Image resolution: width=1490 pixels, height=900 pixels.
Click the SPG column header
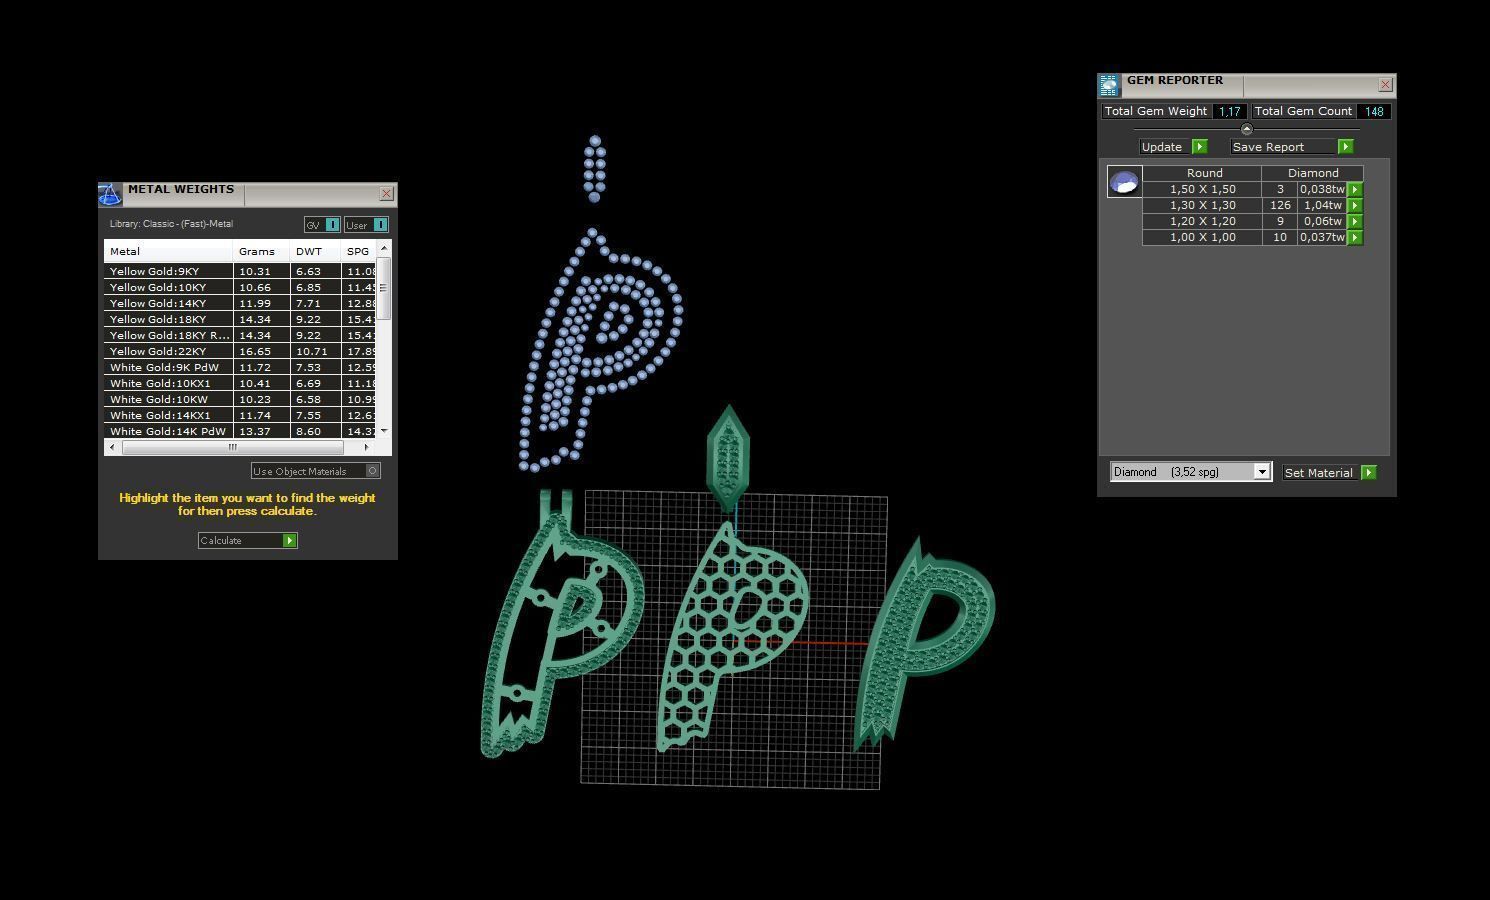[x=358, y=251]
